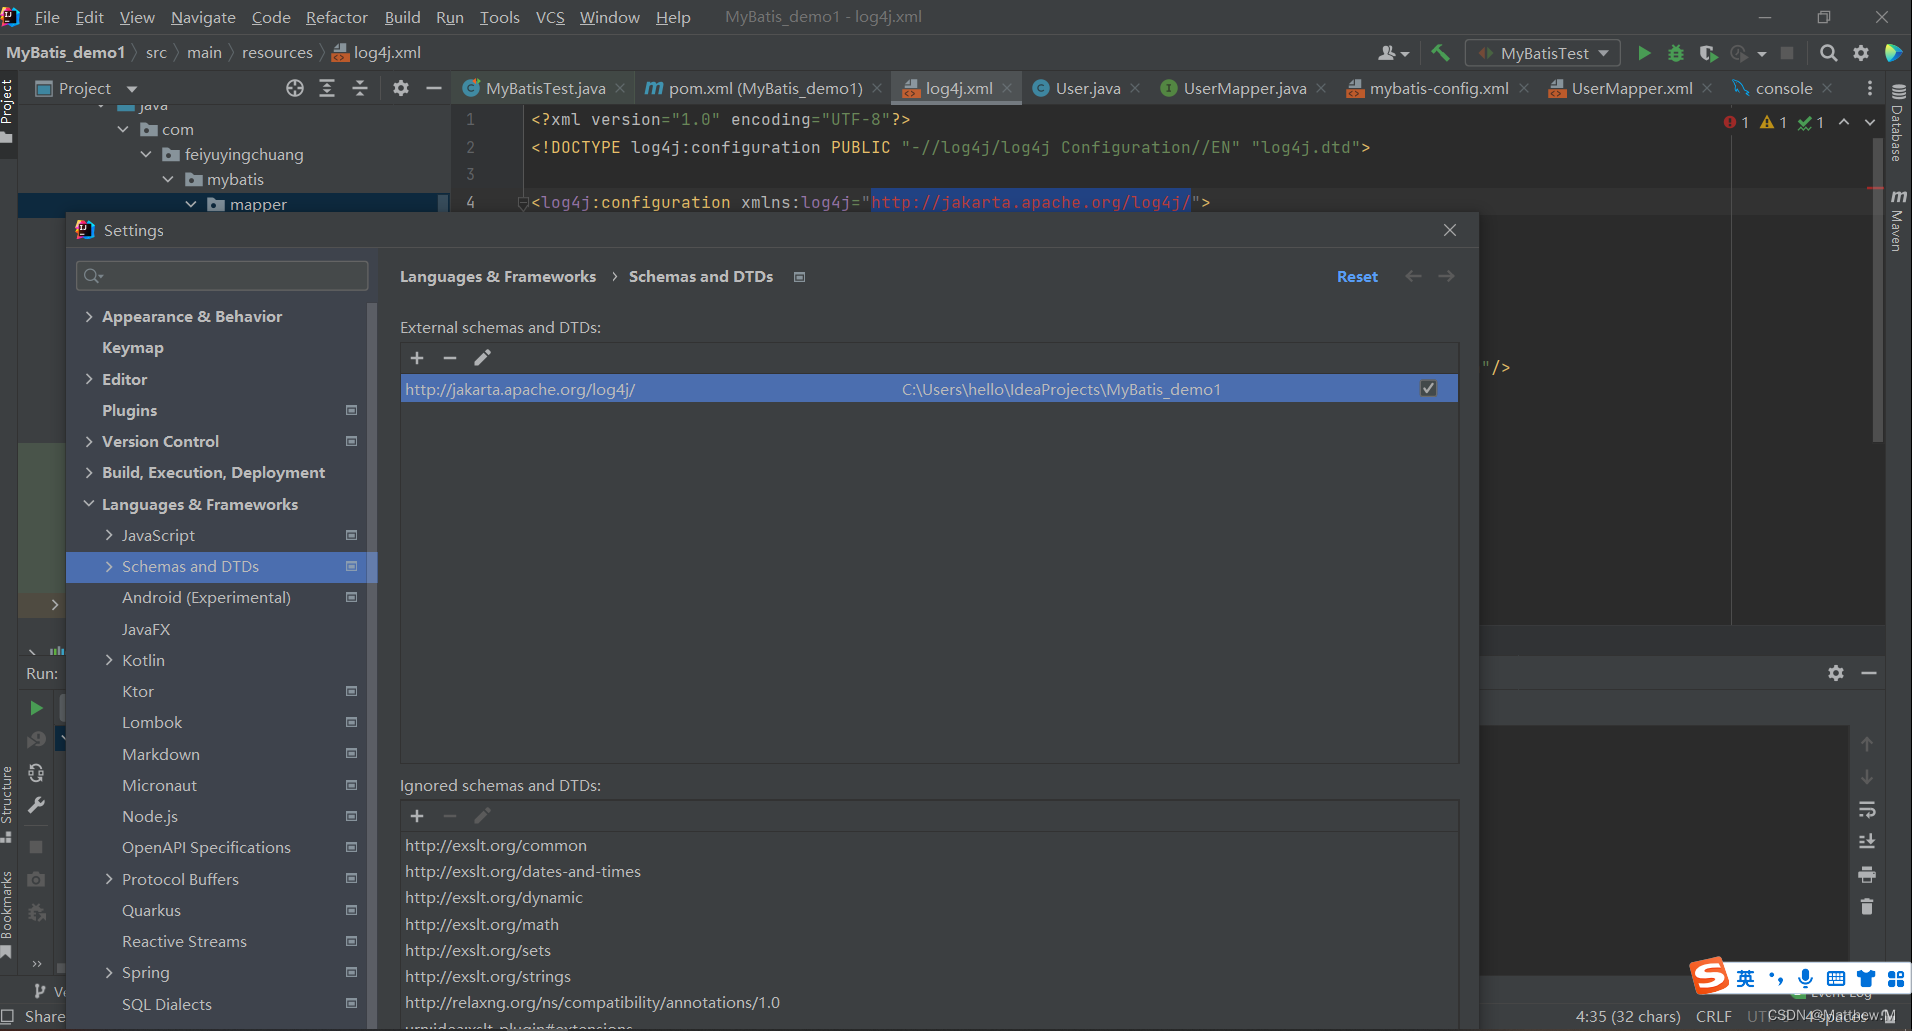
Task: Remove the selected external schema
Action: [450, 358]
